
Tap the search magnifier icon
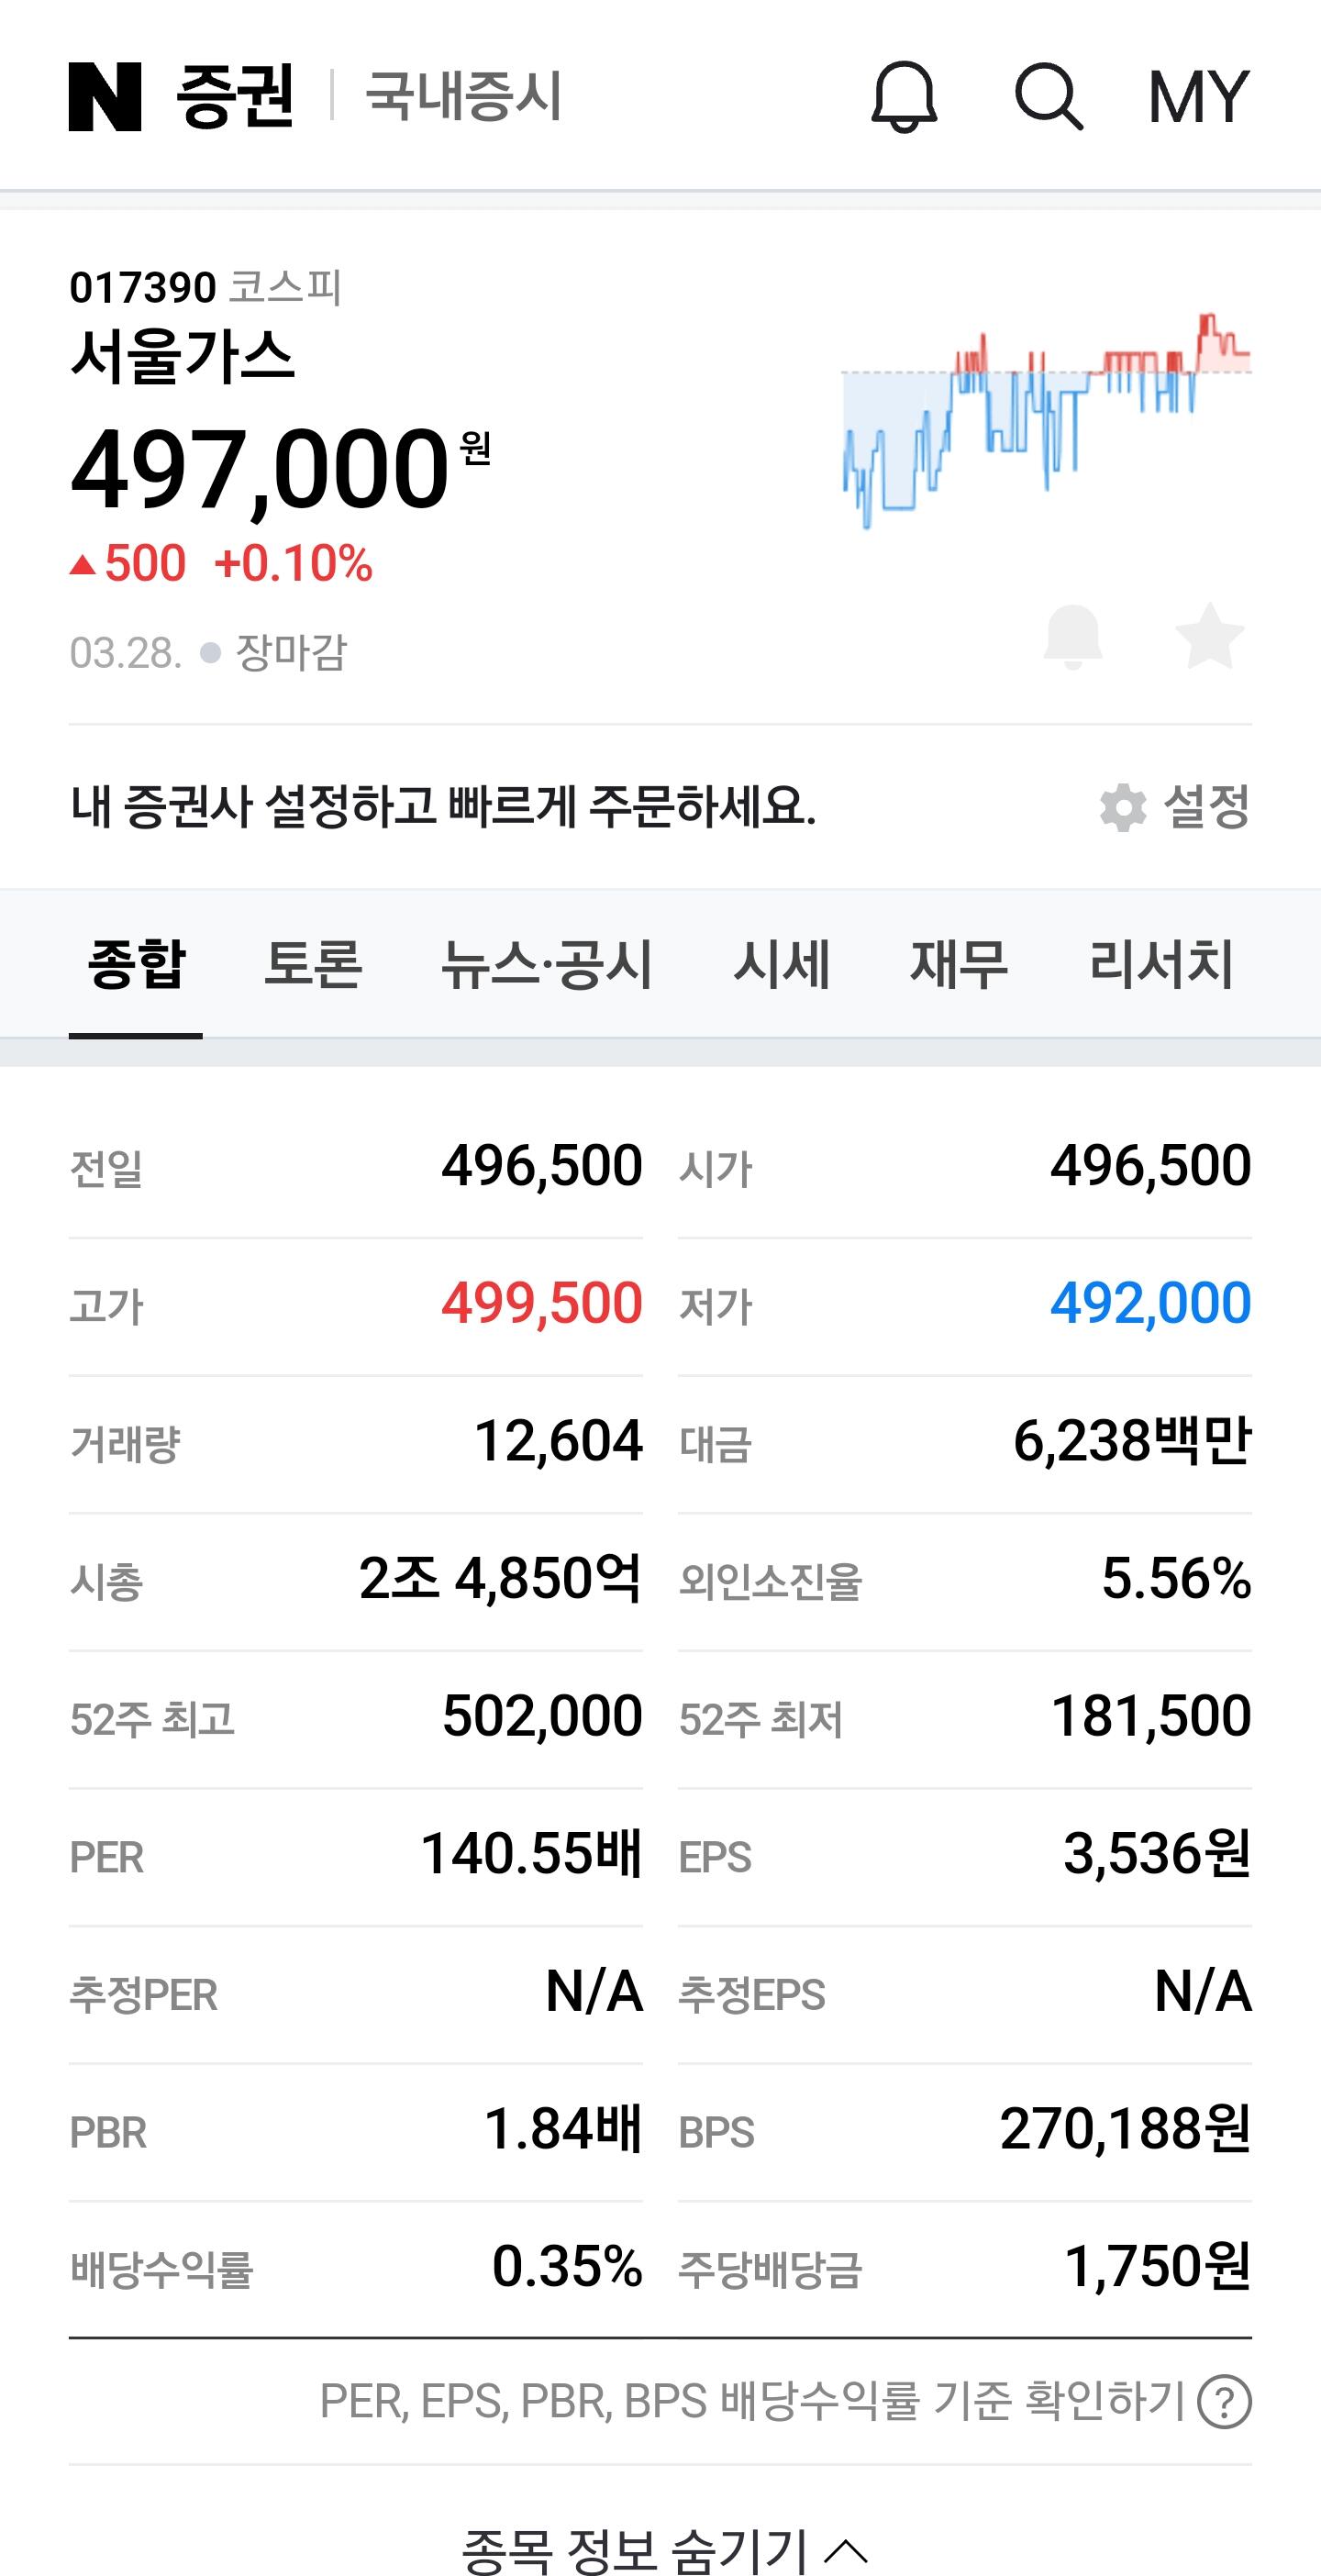[1048, 97]
